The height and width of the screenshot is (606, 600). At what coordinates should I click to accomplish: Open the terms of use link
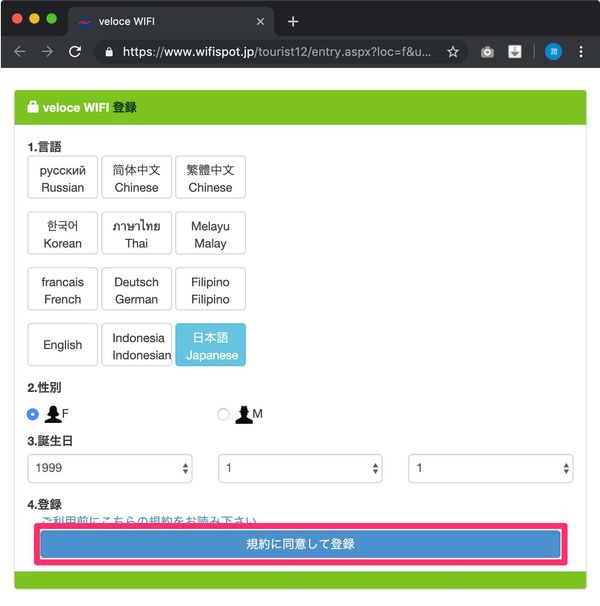pyautogui.click(x=149, y=520)
